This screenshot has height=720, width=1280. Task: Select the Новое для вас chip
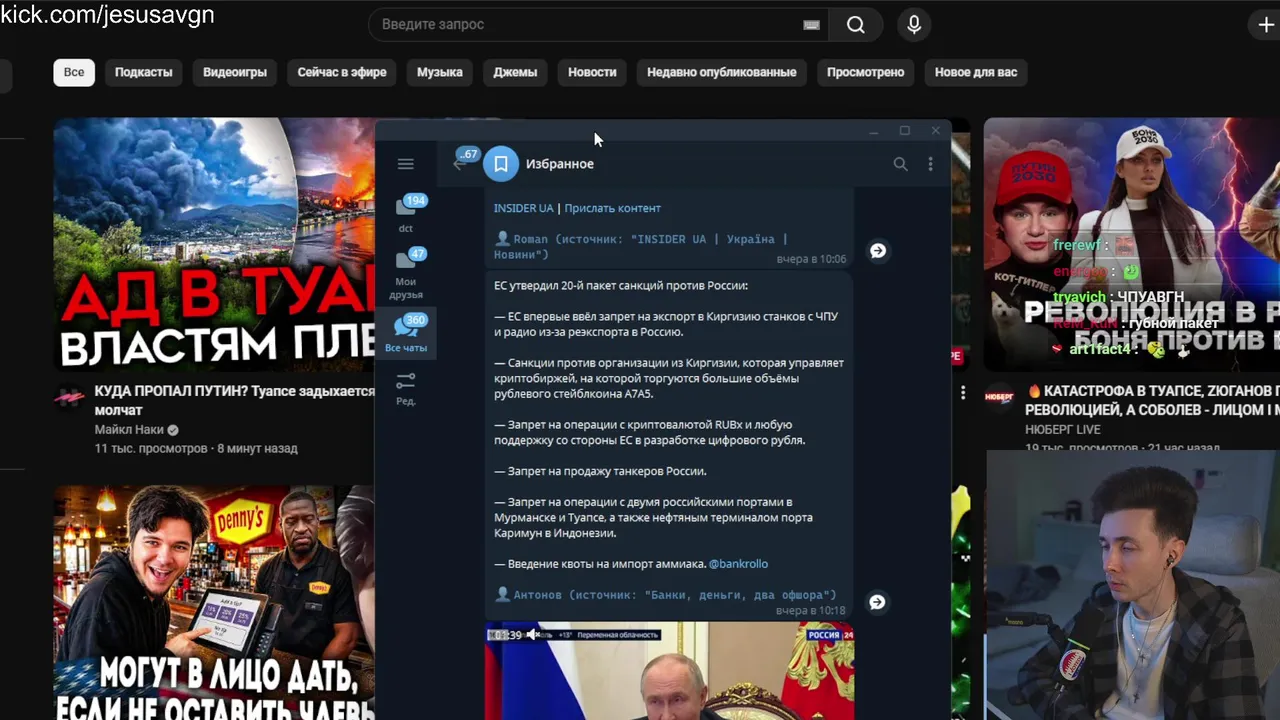[976, 72]
